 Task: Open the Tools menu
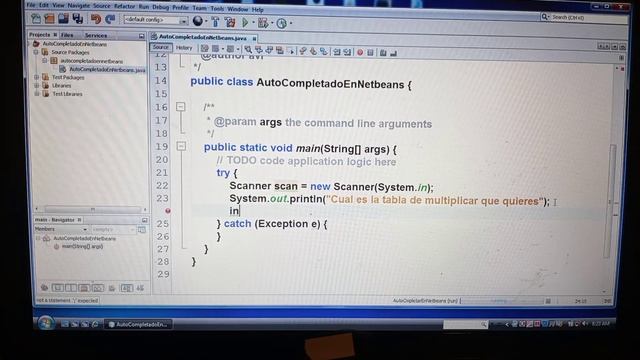[217, 9]
